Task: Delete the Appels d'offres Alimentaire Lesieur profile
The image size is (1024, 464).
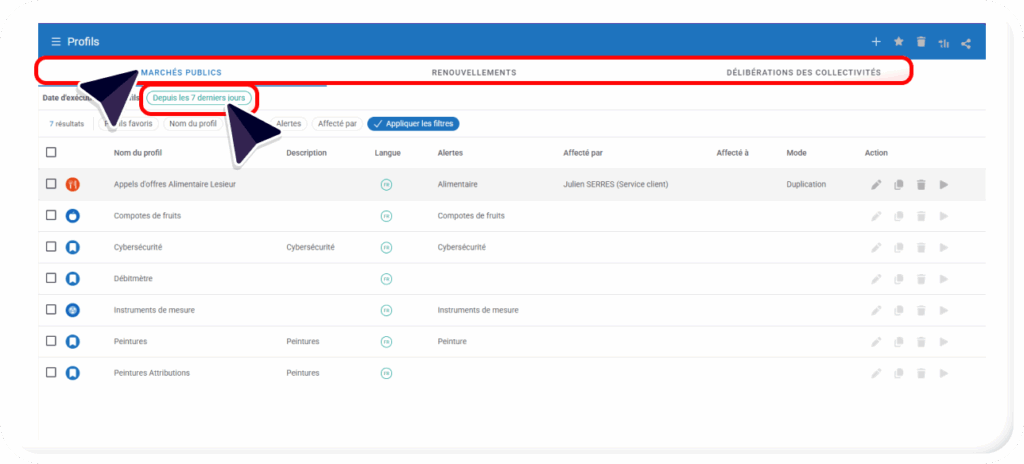Action: pos(921,185)
